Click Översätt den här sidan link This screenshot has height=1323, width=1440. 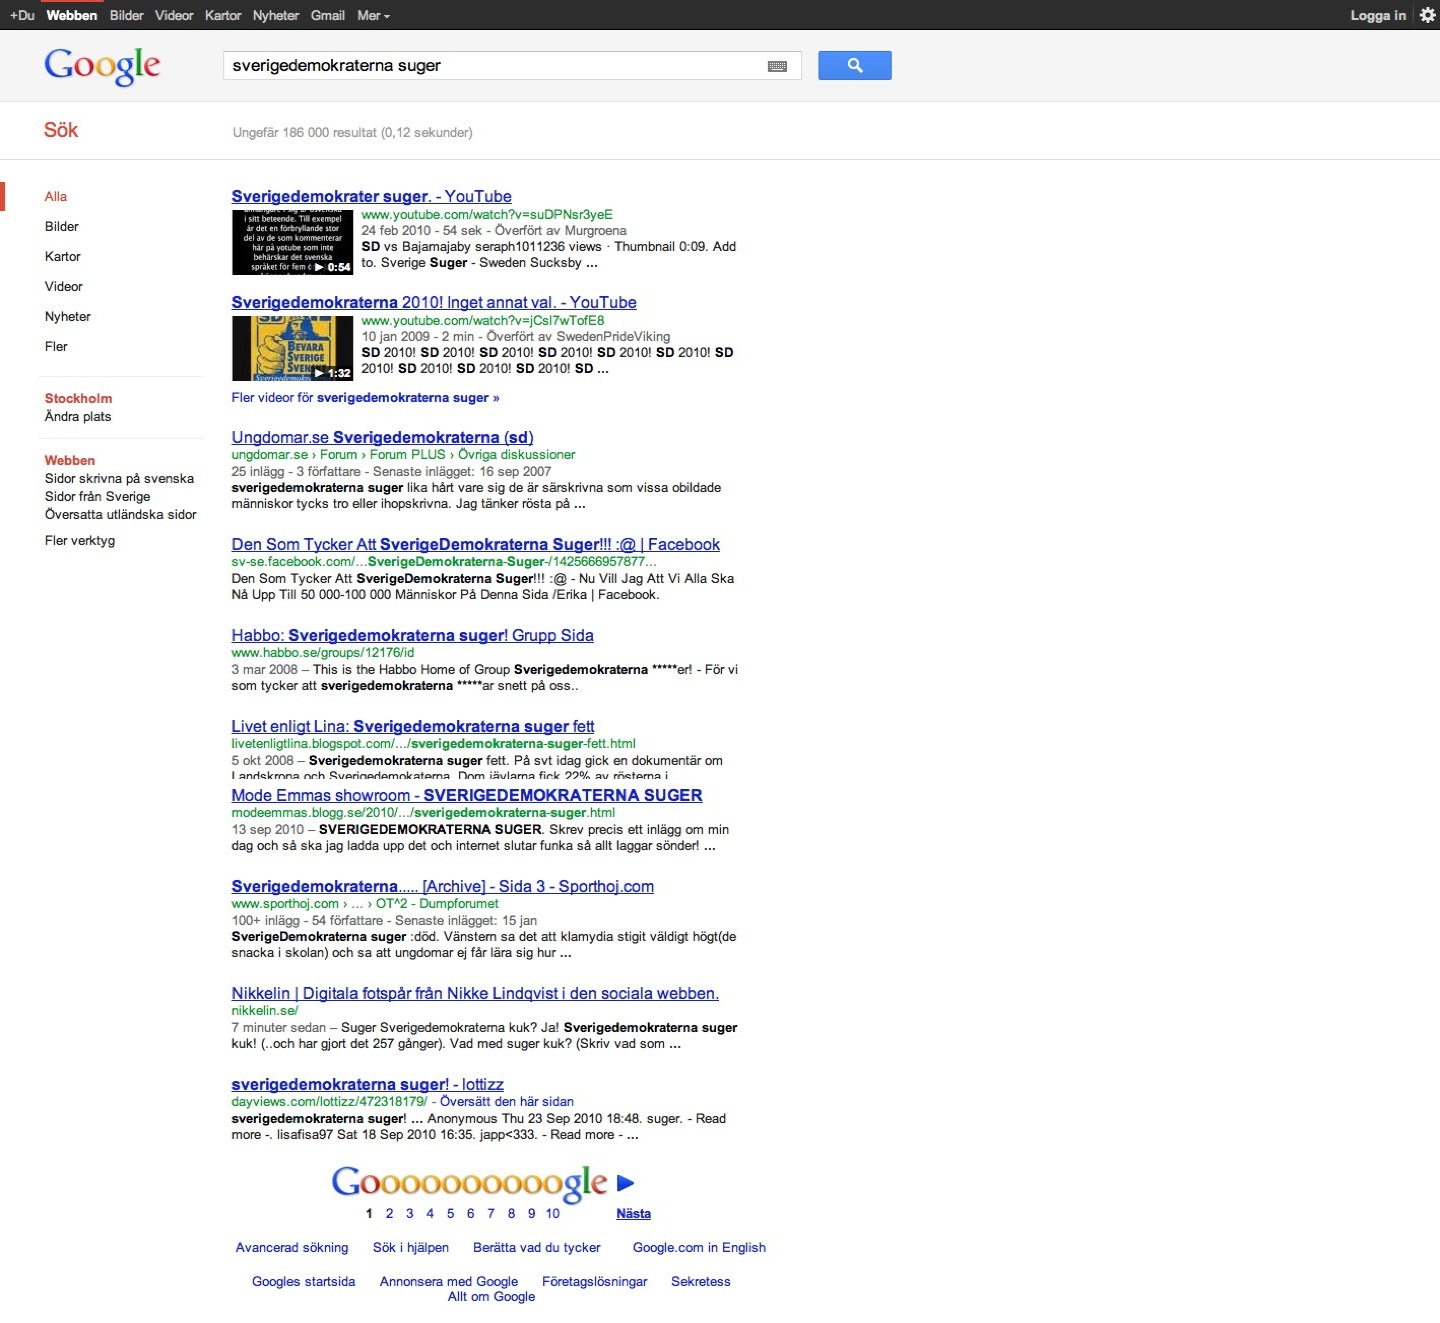[x=507, y=1101]
